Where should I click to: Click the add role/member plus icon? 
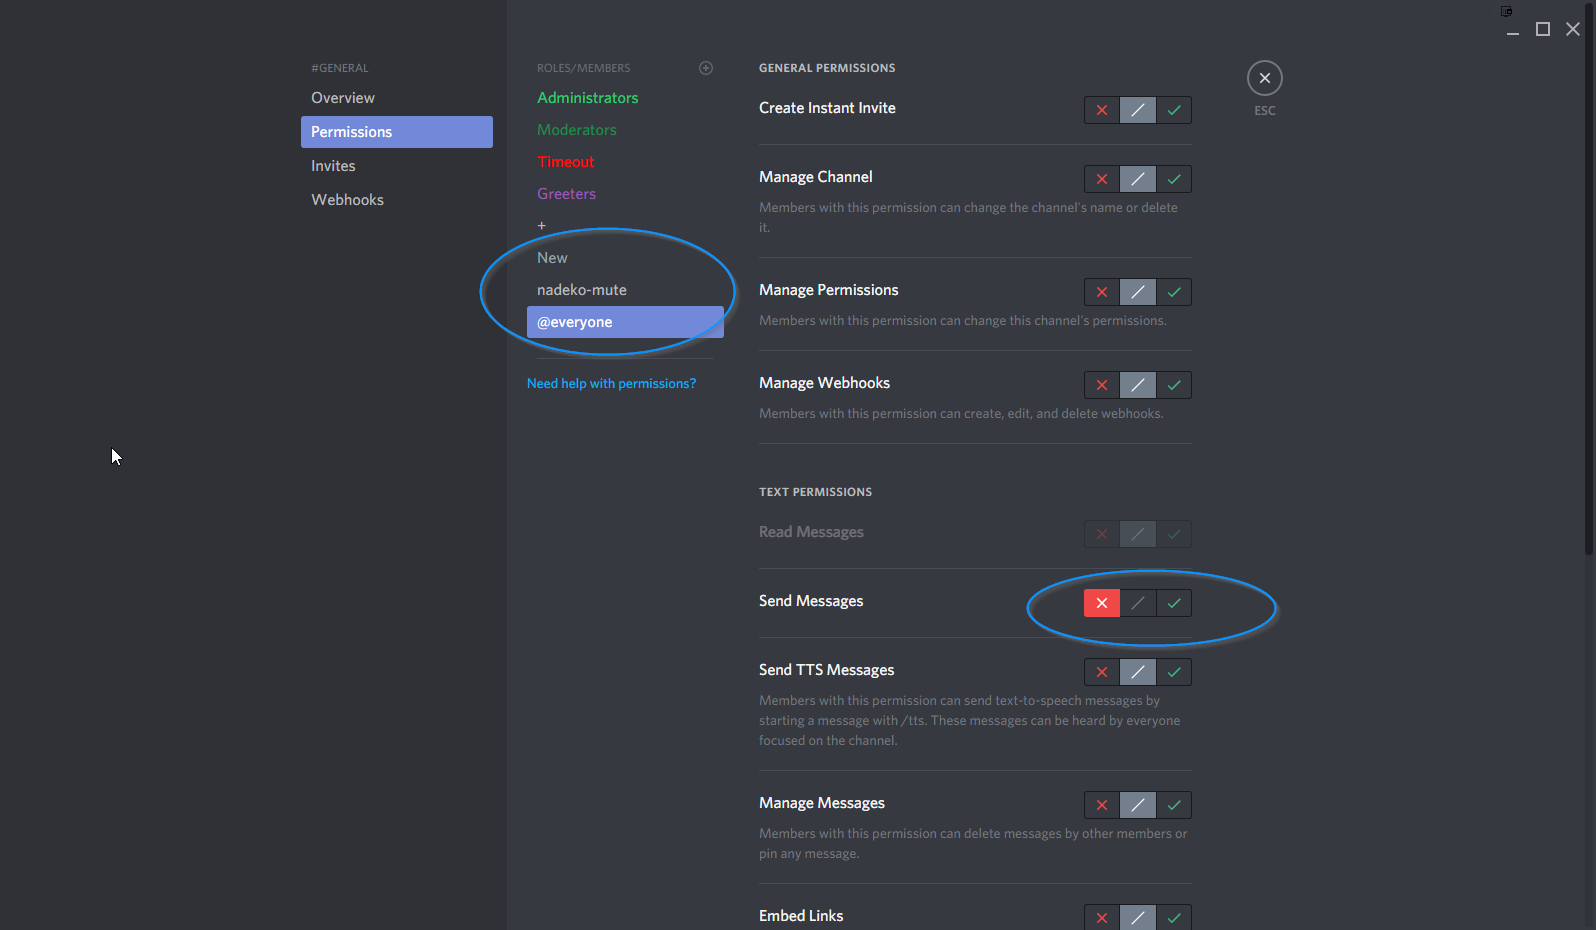pyautogui.click(x=706, y=68)
